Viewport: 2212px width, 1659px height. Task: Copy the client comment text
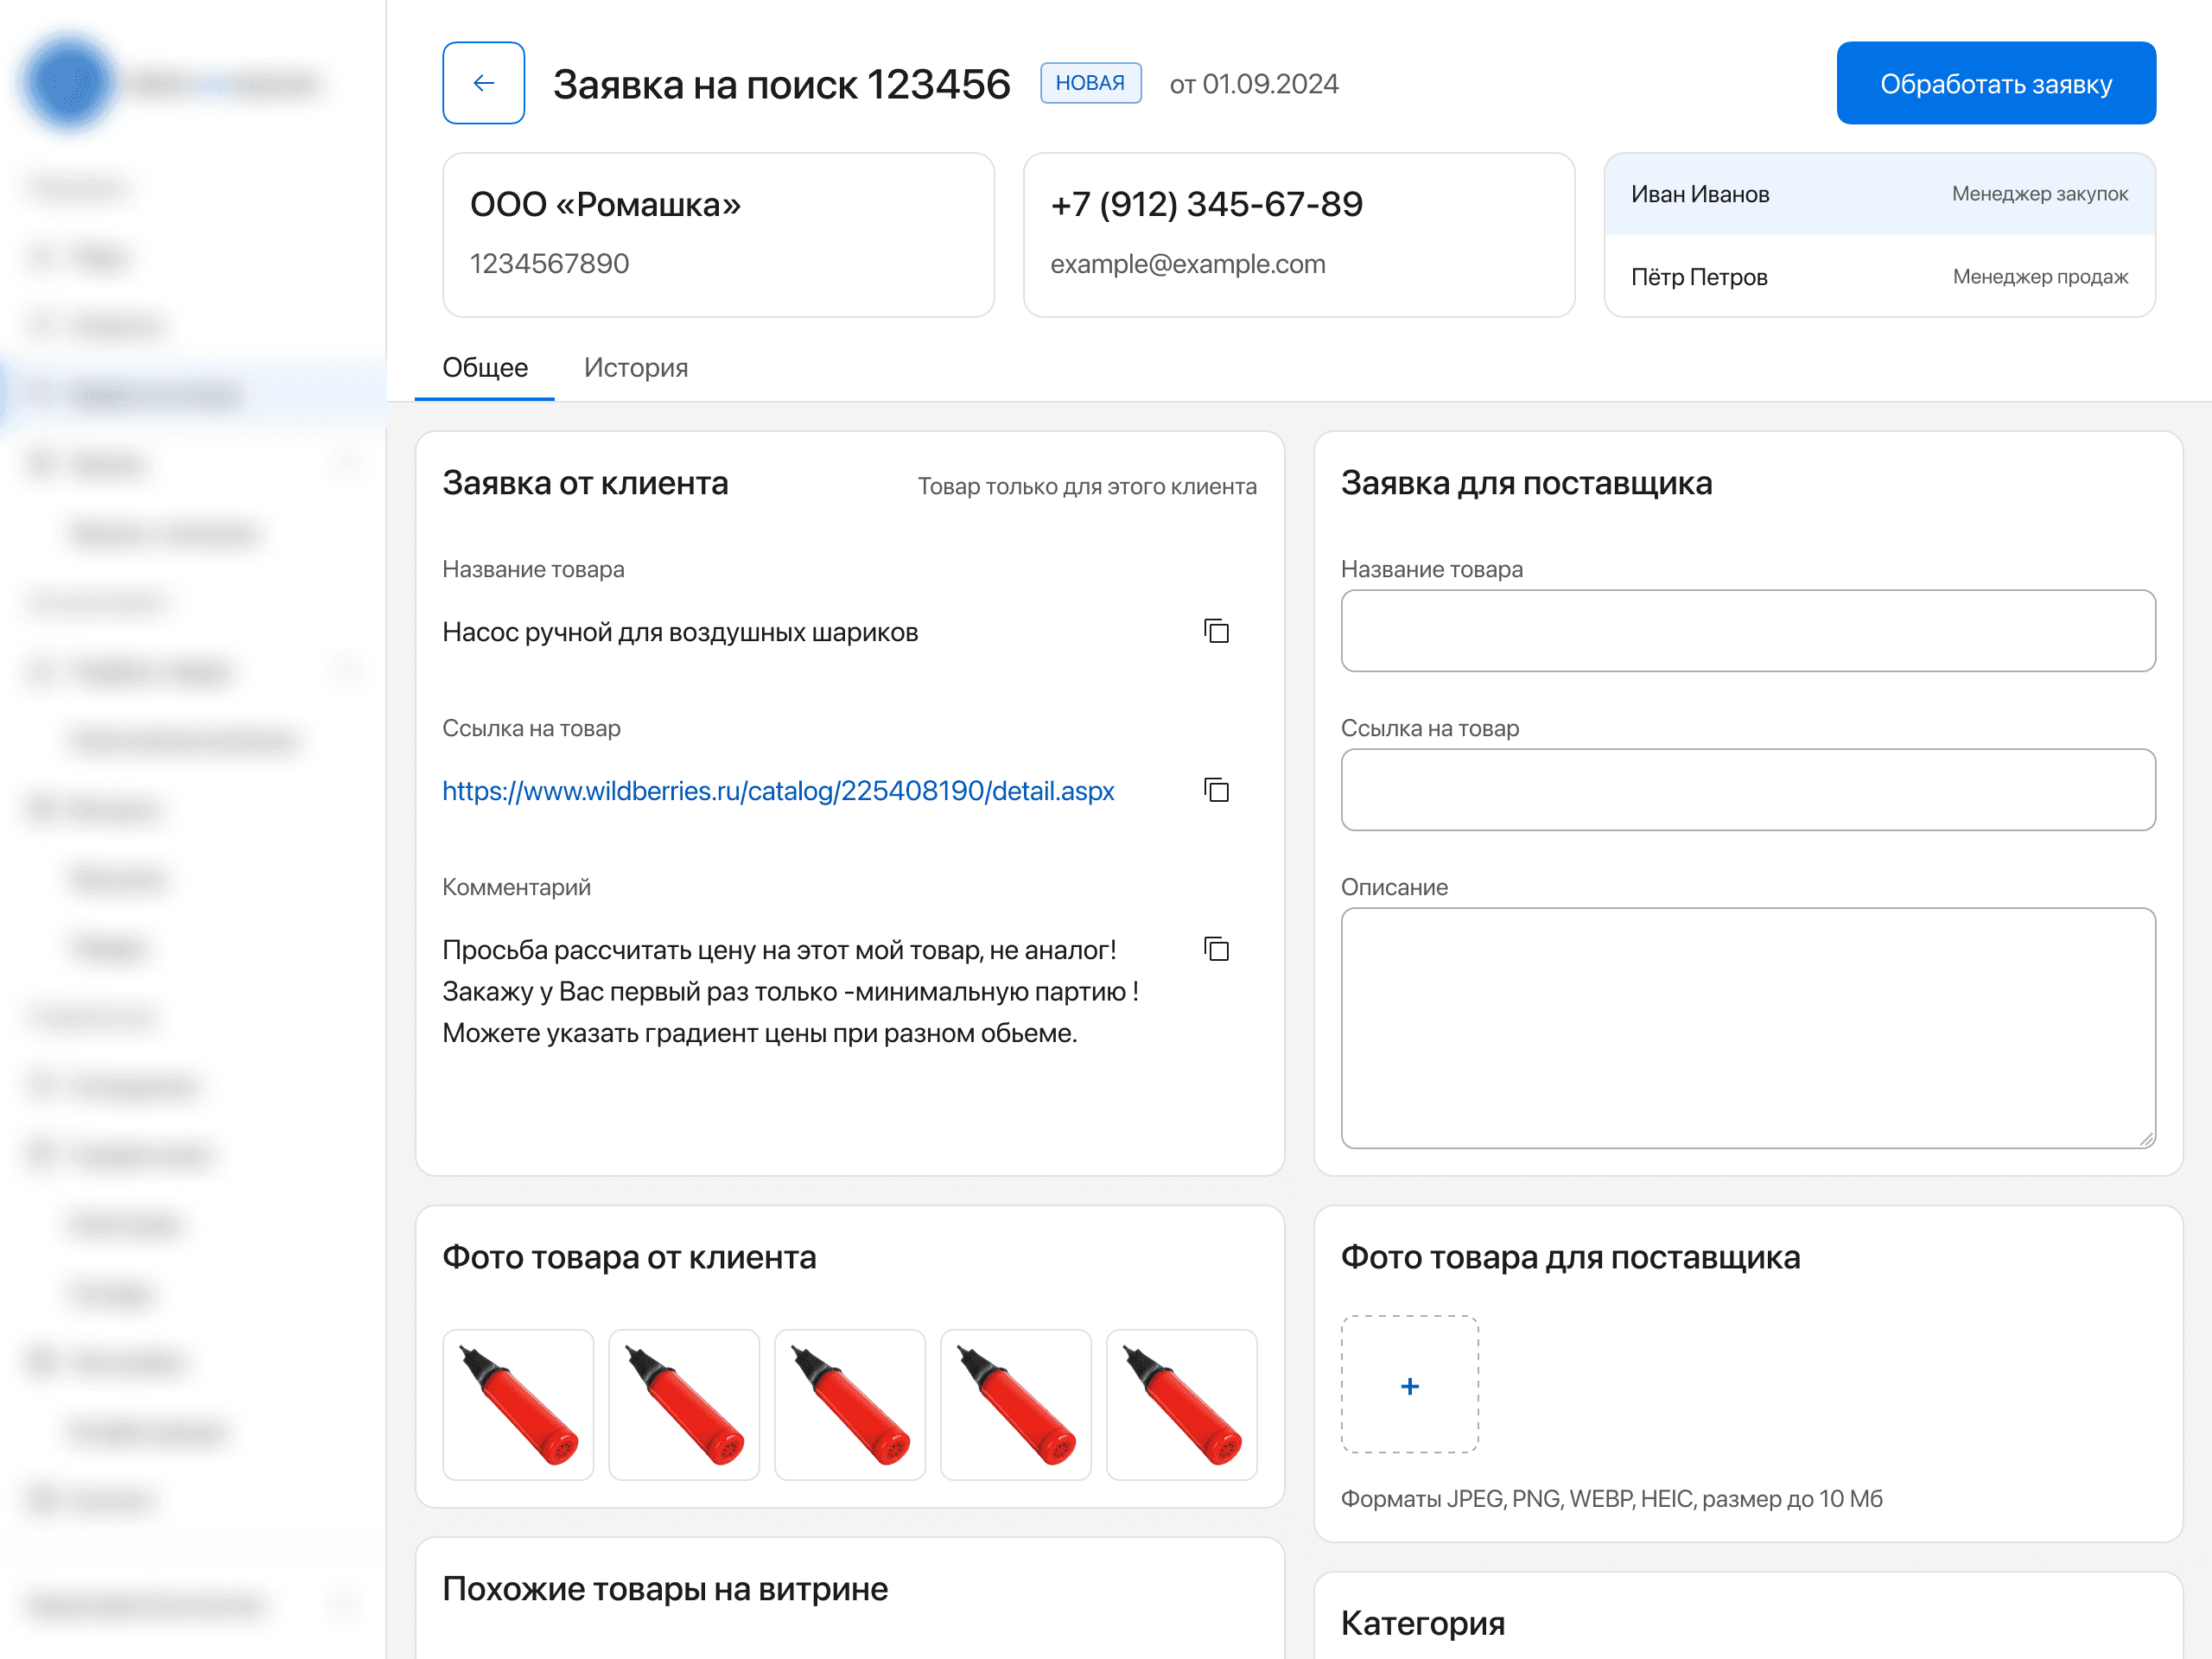[x=1216, y=949]
